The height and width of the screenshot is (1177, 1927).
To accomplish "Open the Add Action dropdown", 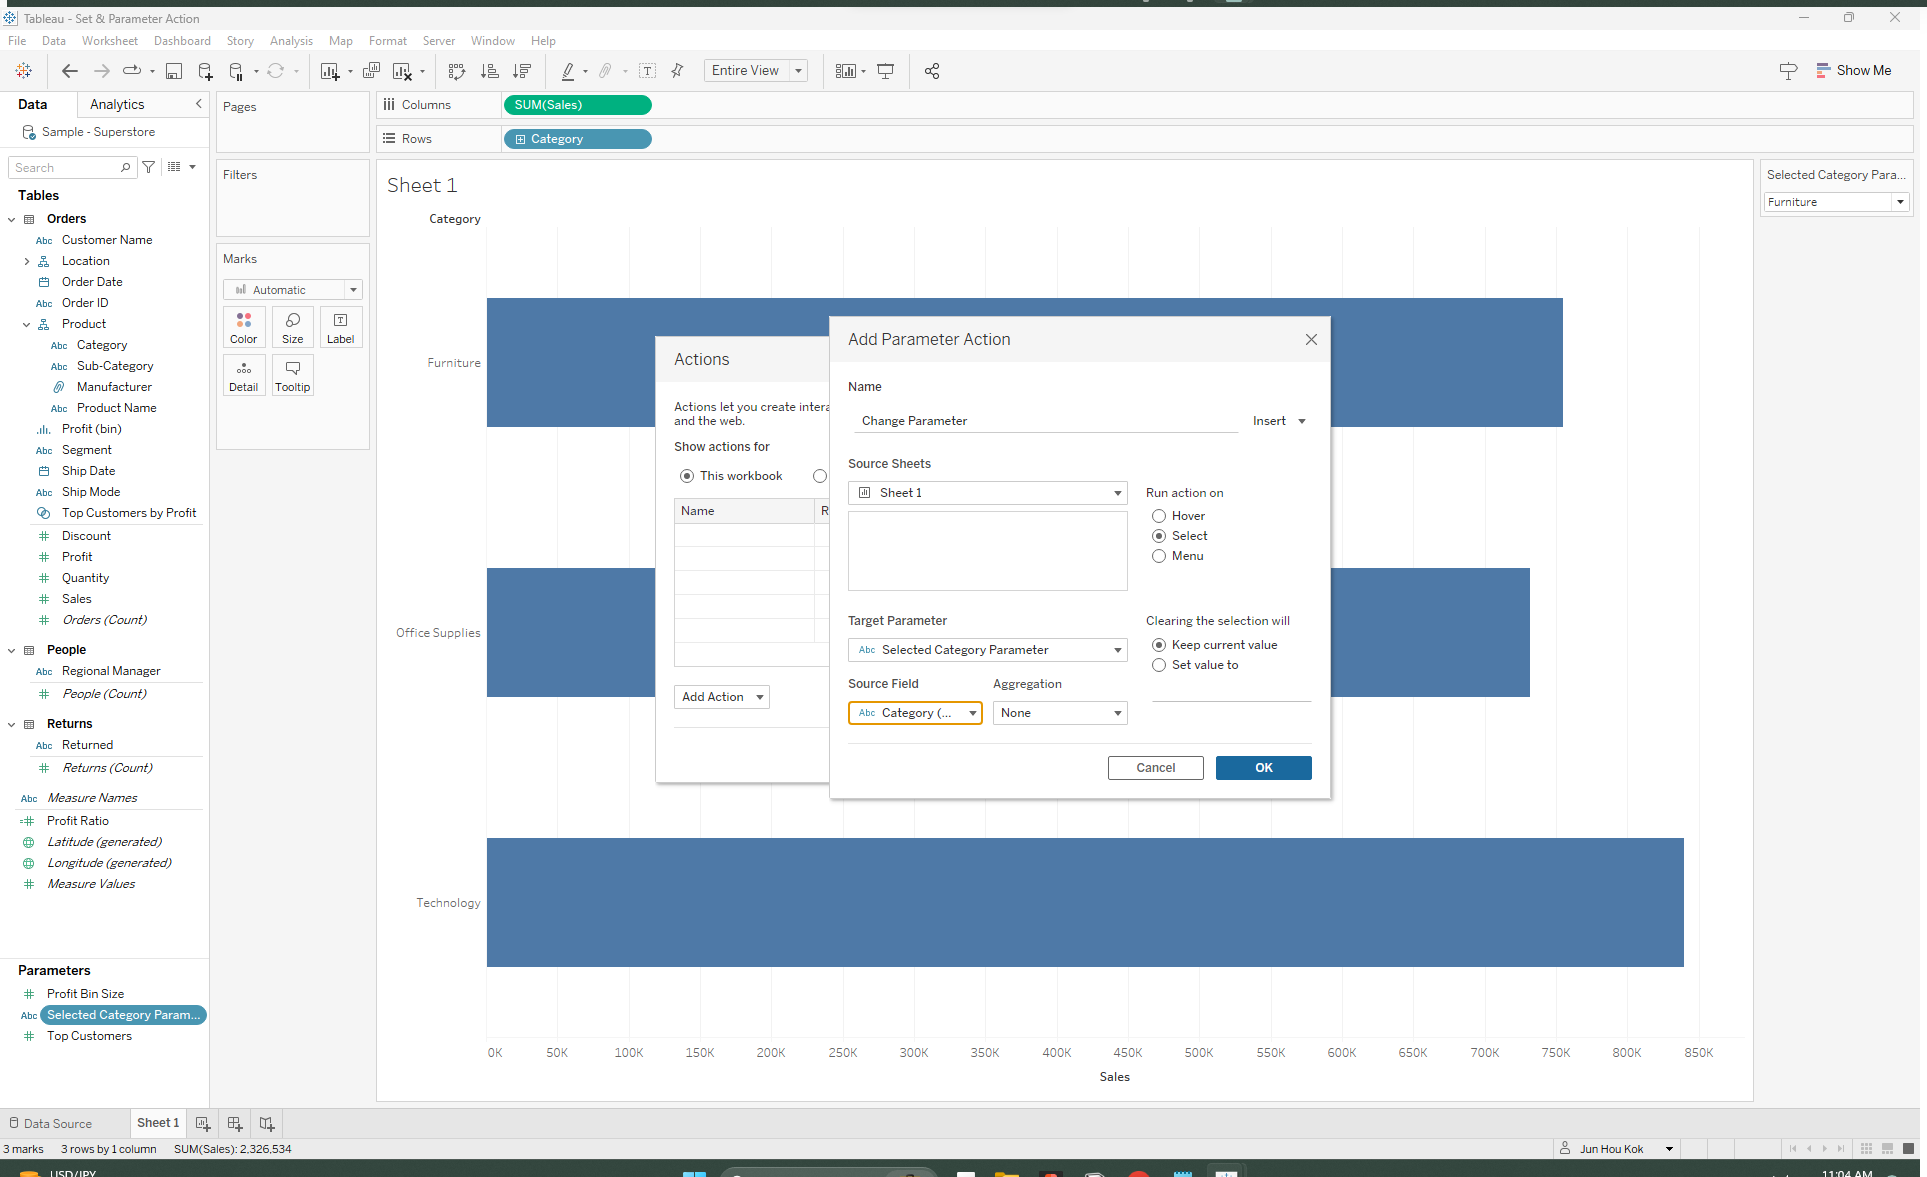I will click(x=721, y=697).
